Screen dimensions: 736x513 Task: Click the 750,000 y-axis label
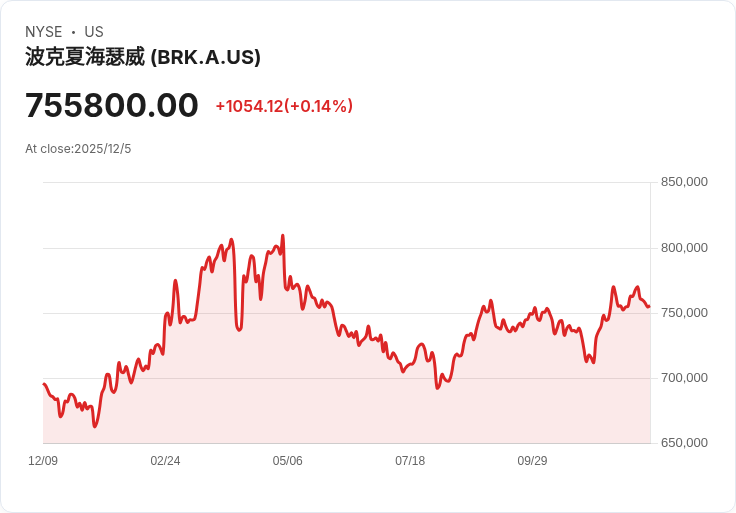tap(684, 313)
